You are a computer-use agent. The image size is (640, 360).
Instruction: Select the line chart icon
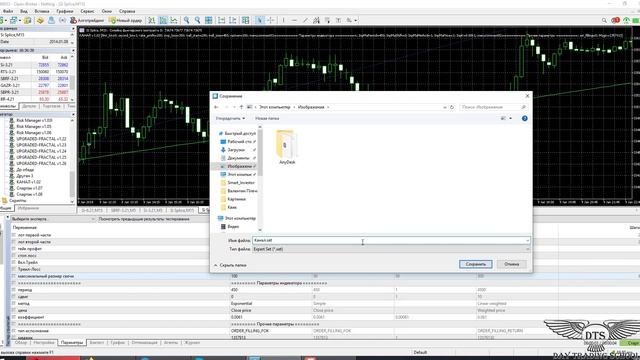[x=174, y=20]
